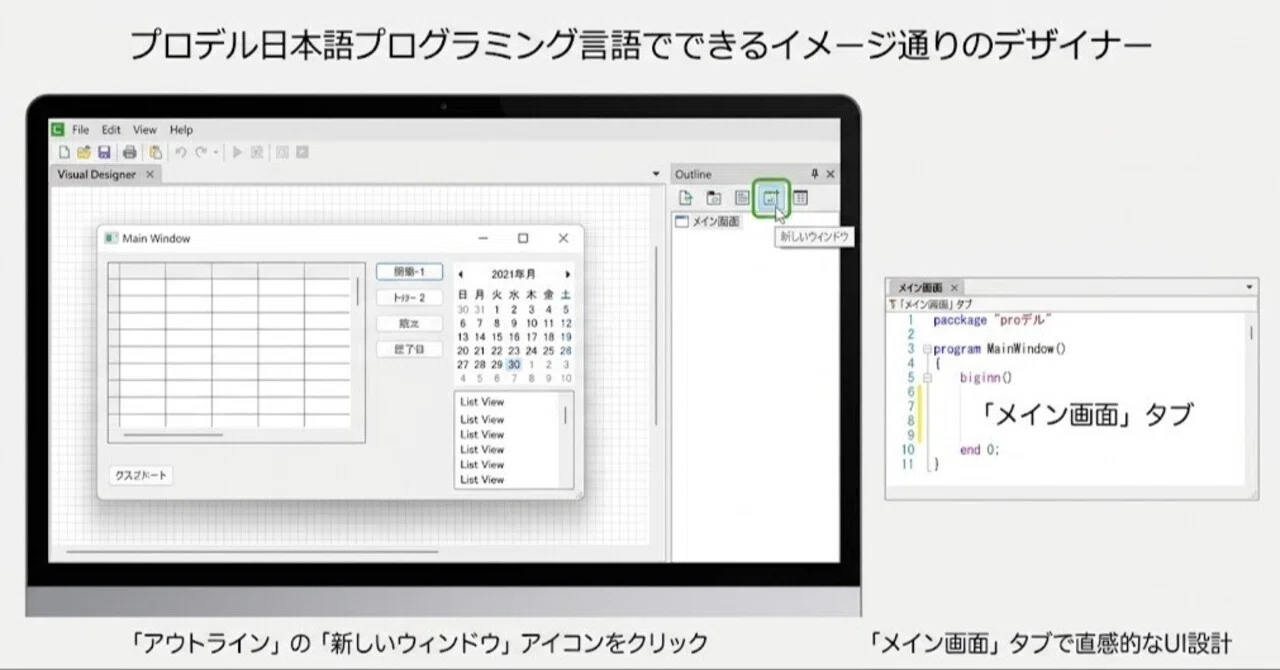
Task: Click the Run play icon in the toolbar
Action: tap(237, 152)
